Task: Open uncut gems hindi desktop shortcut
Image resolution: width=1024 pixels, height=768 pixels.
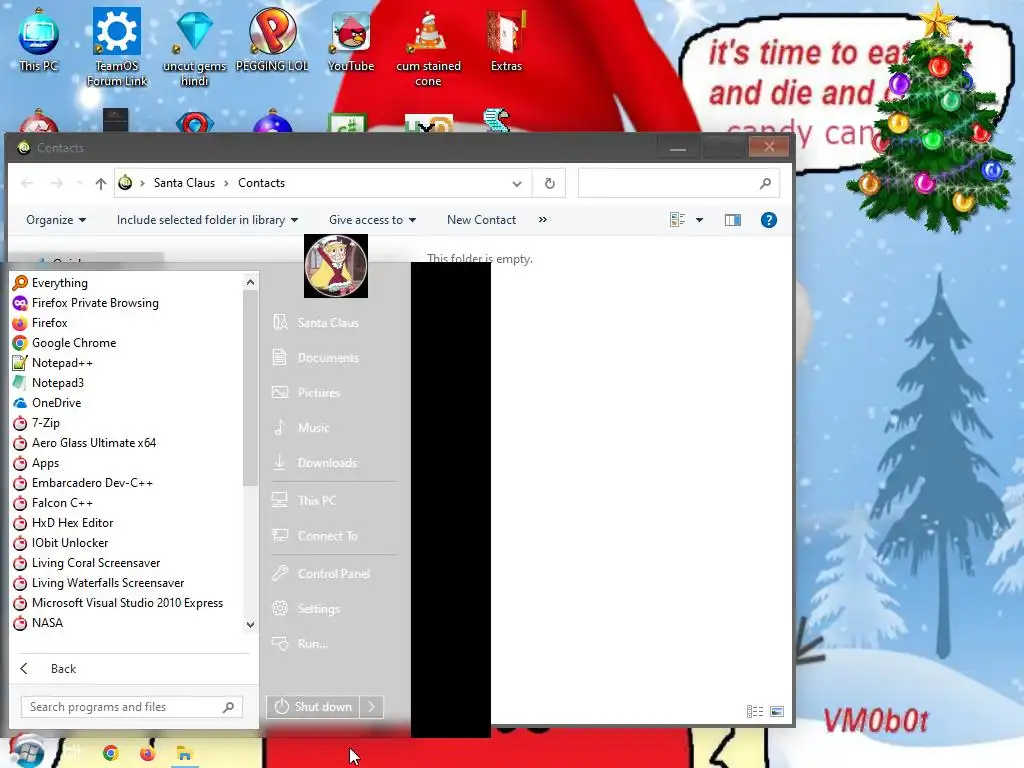Action: tap(195, 47)
